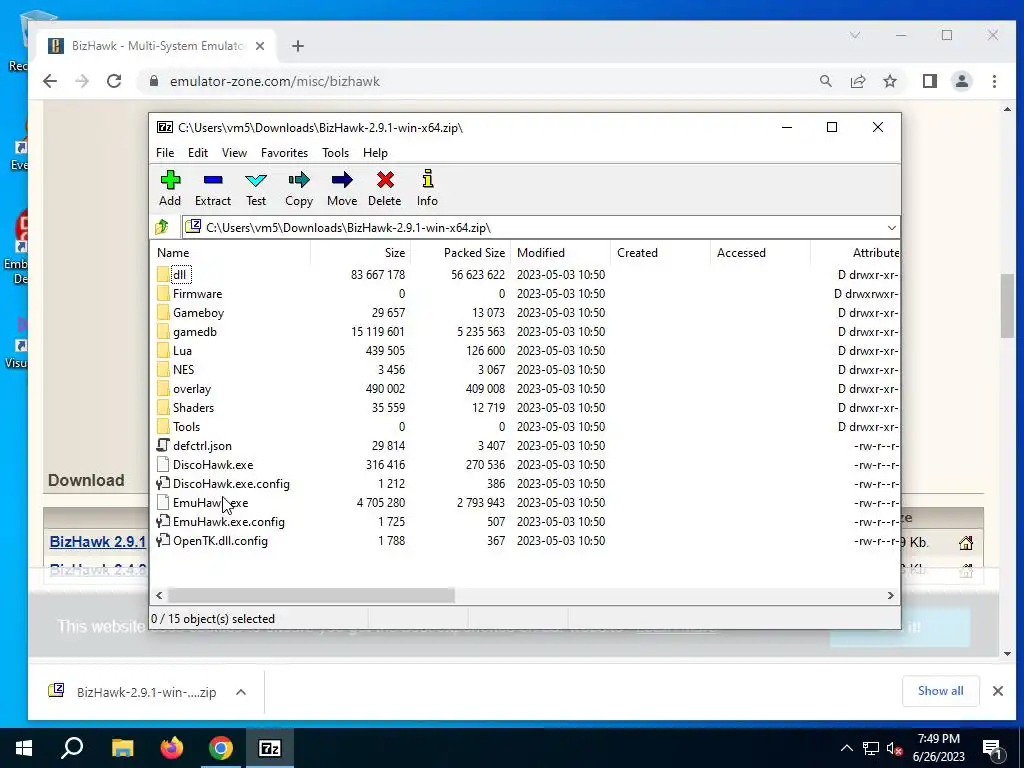Open the File menu in 7-Zip

[165, 152]
